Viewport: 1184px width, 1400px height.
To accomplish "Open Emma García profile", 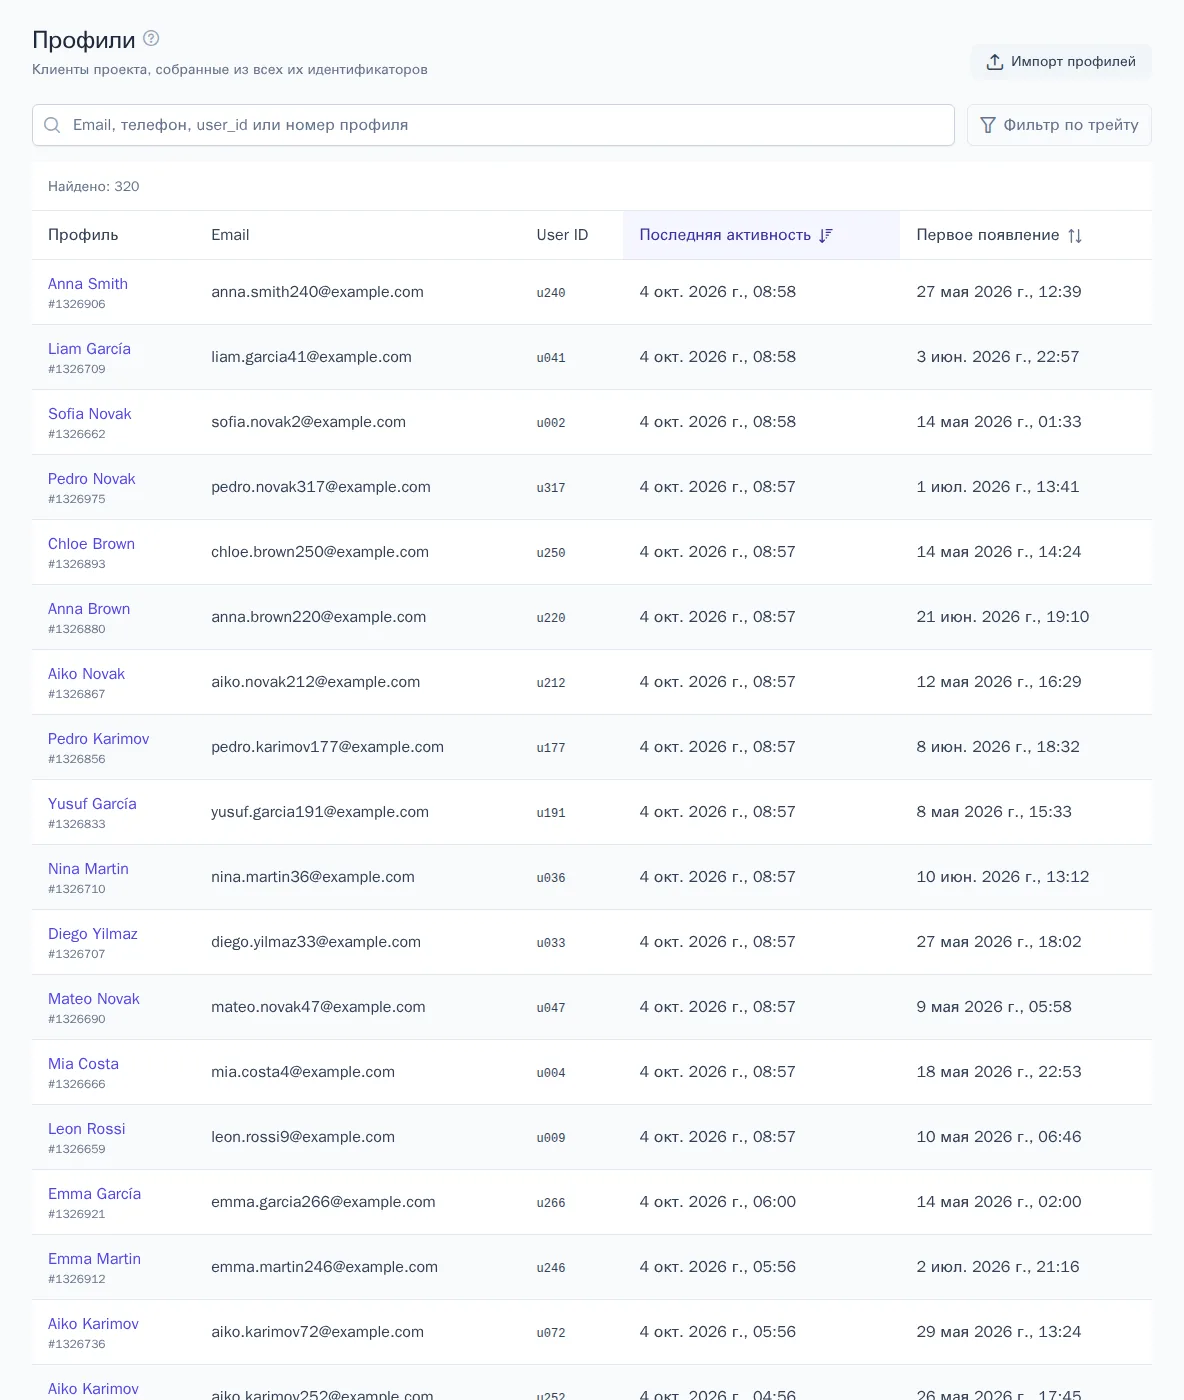I will coord(94,1194).
